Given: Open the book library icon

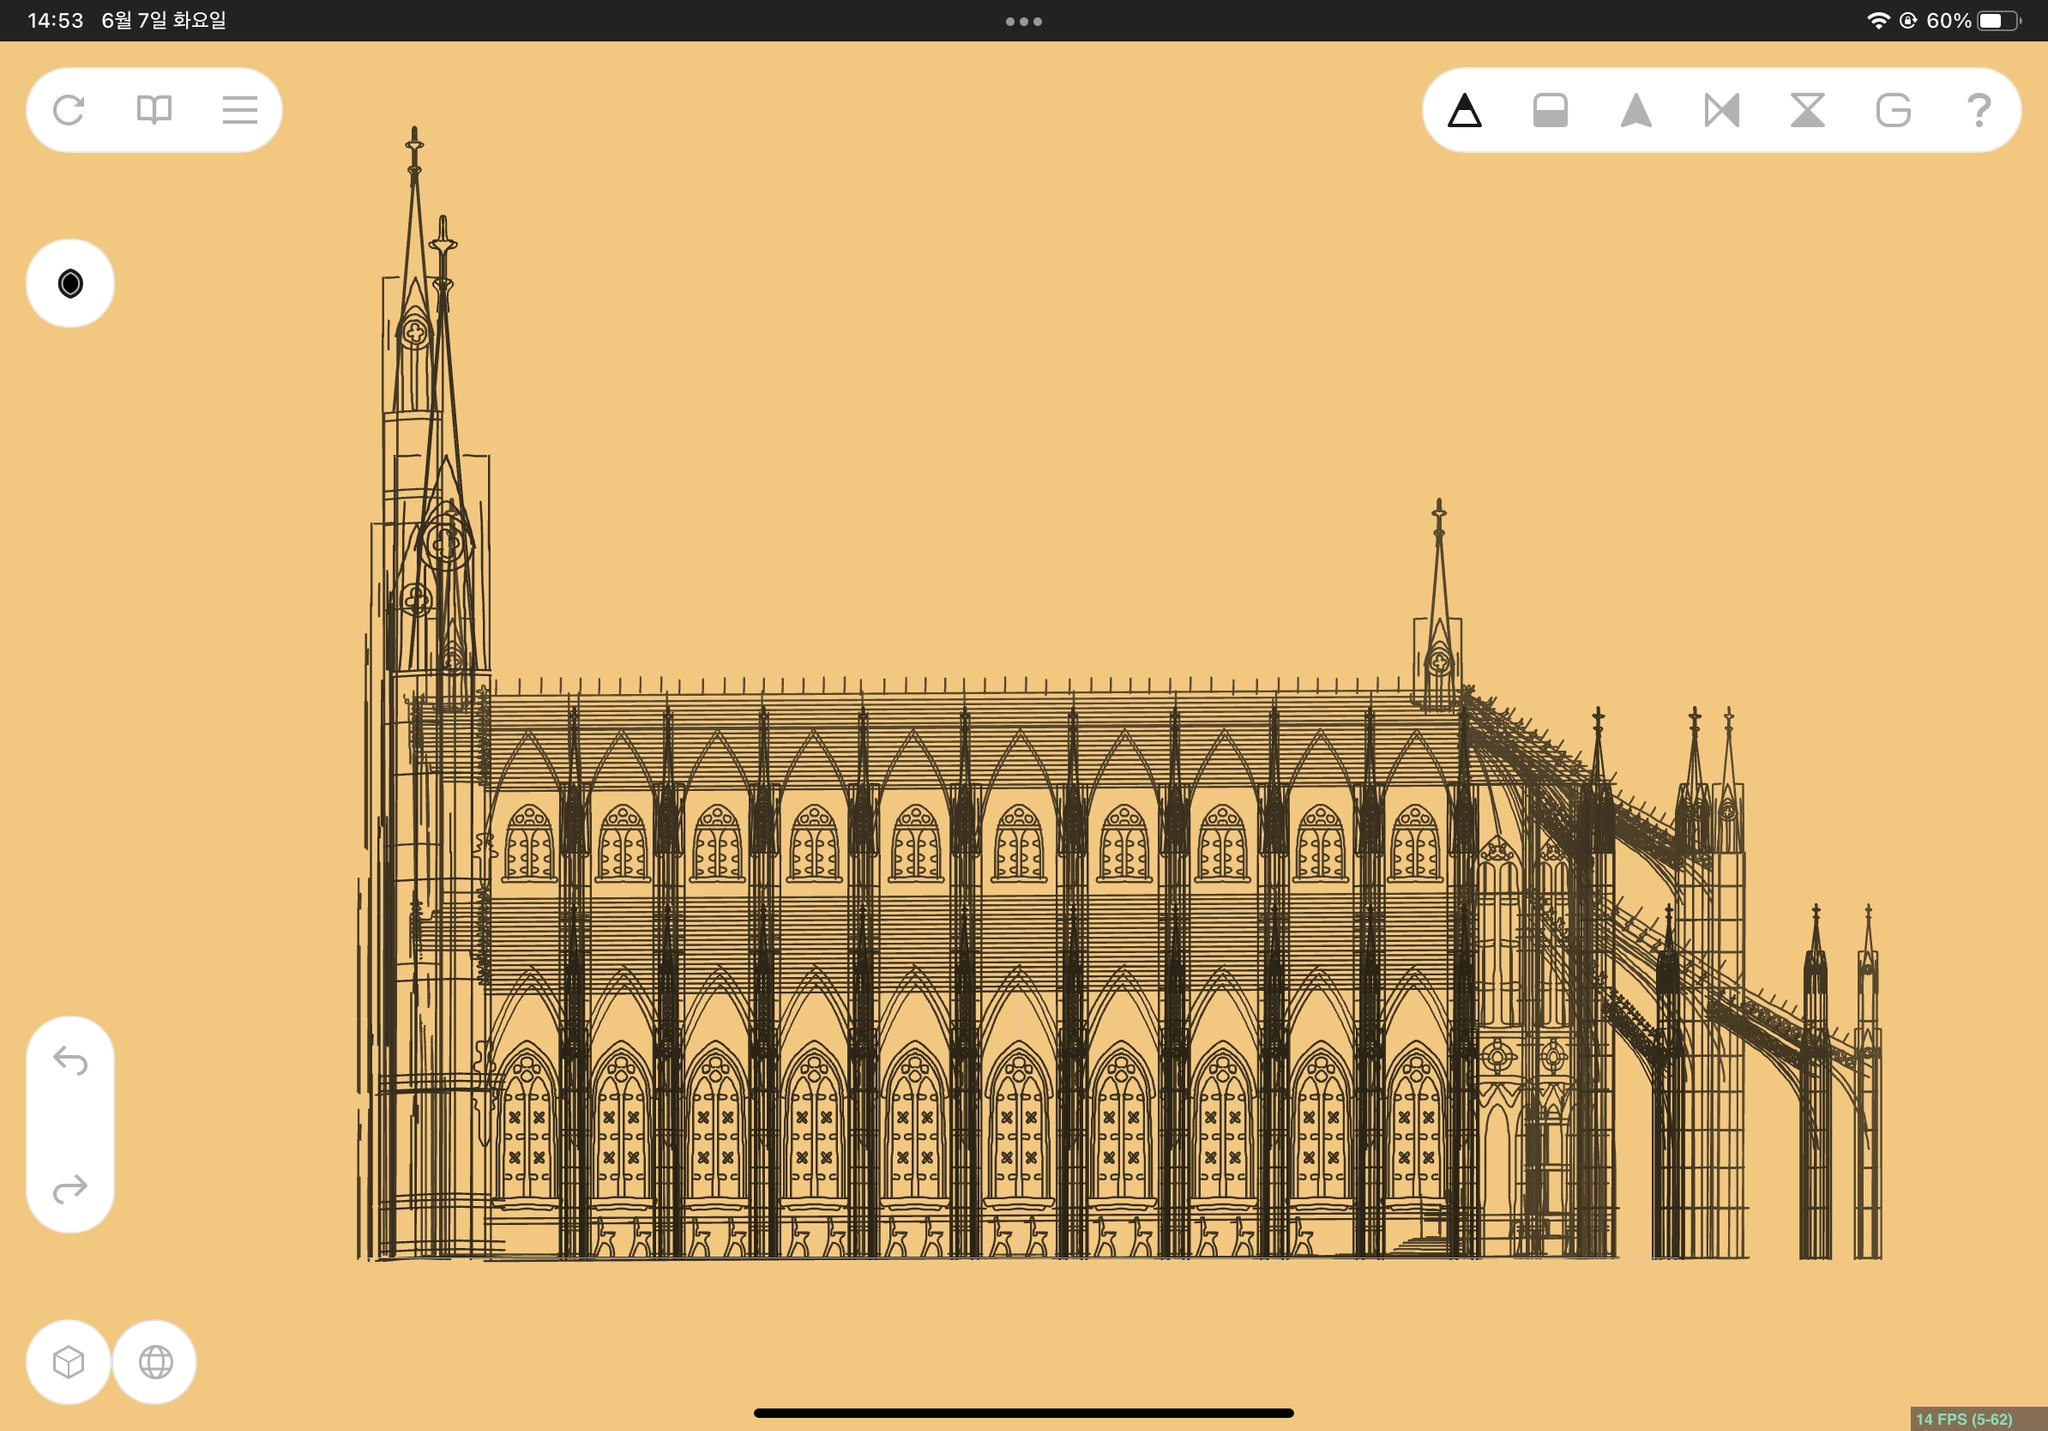Looking at the screenshot, I should [154, 110].
